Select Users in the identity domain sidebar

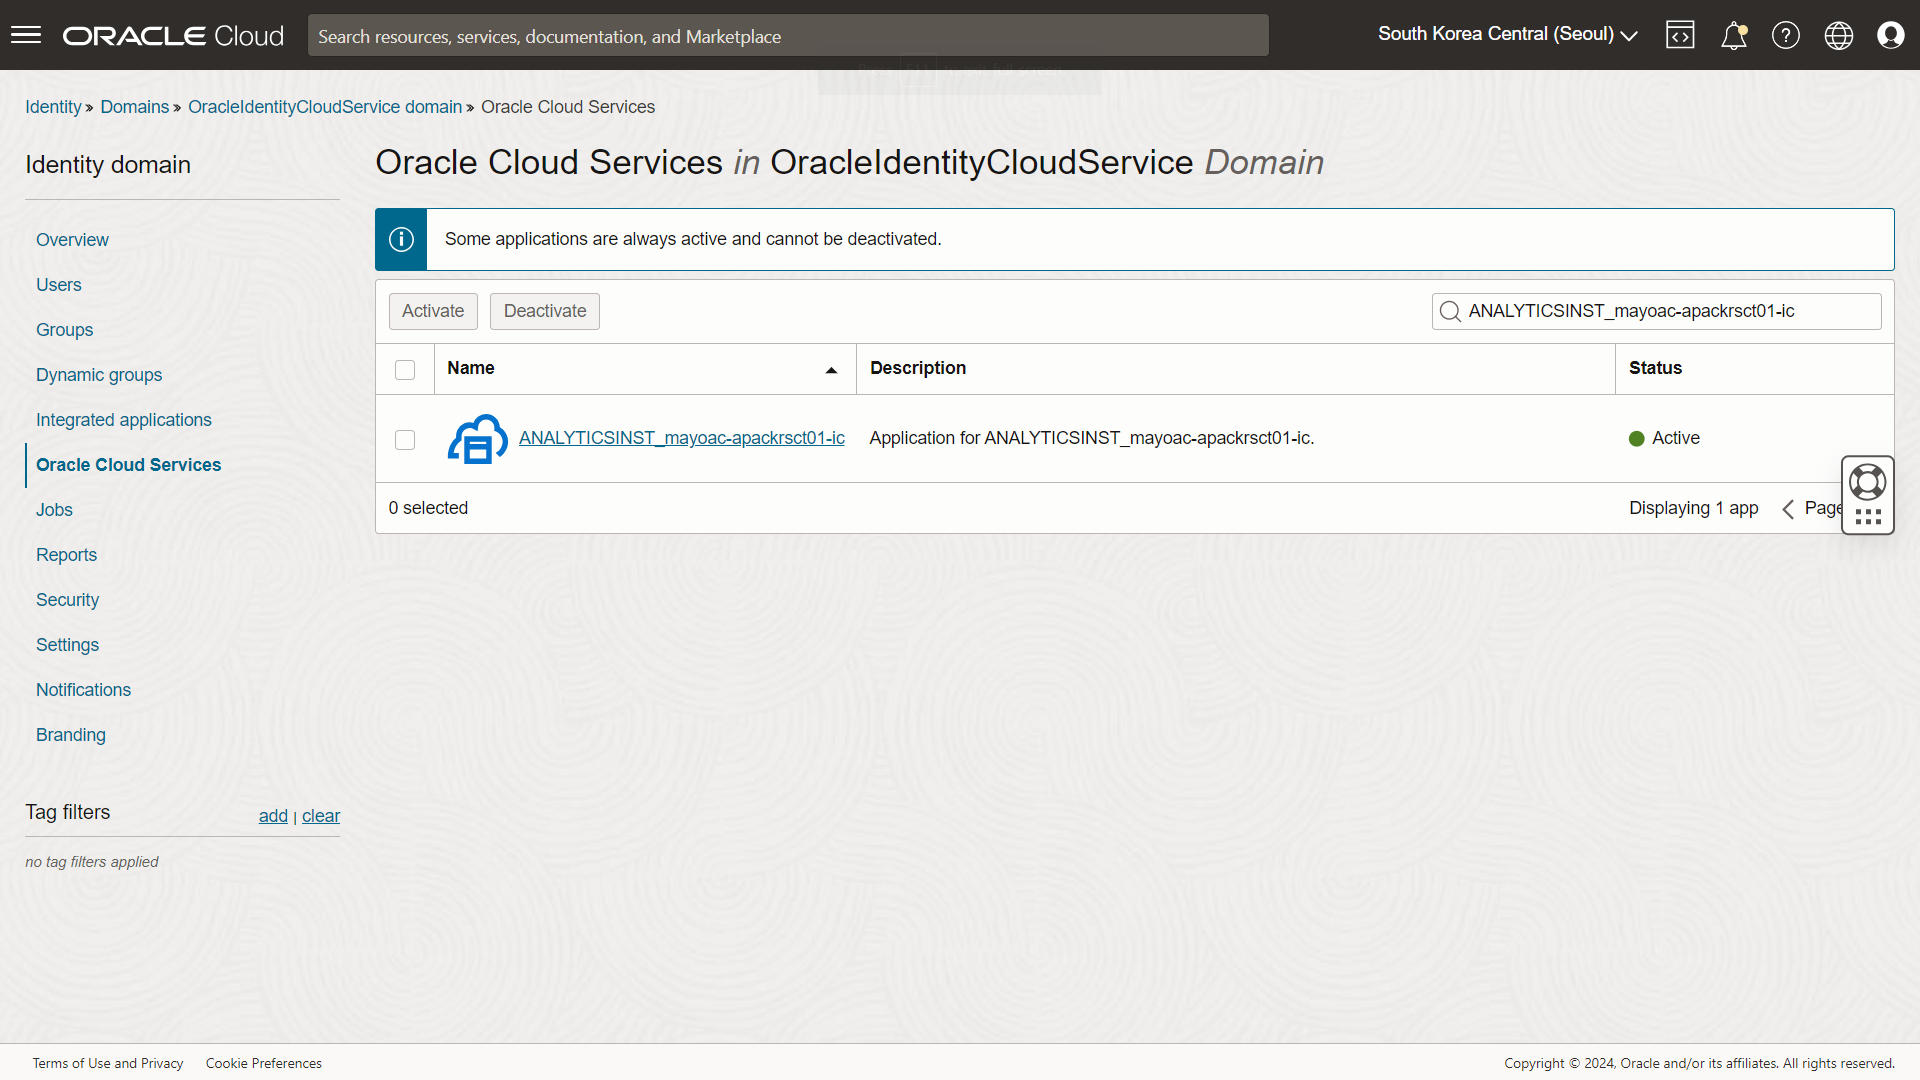point(58,284)
